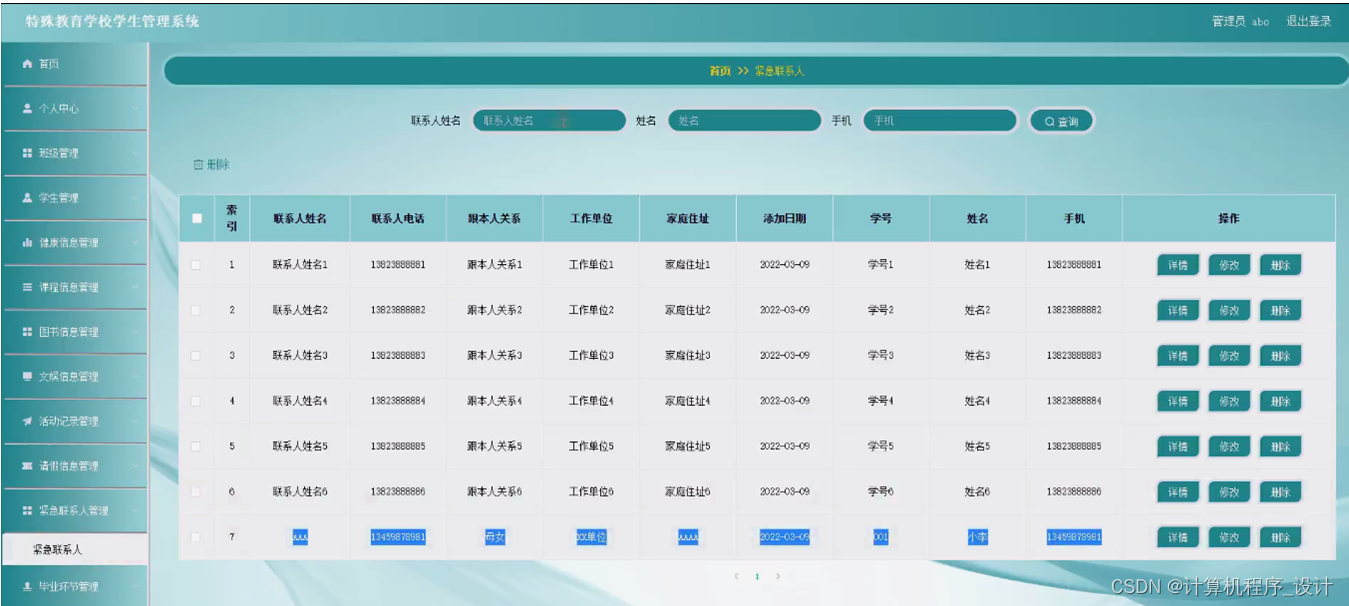Click the trash icon beside 删除 above the table
This screenshot has height=606, width=1349.
[x=198, y=165]
